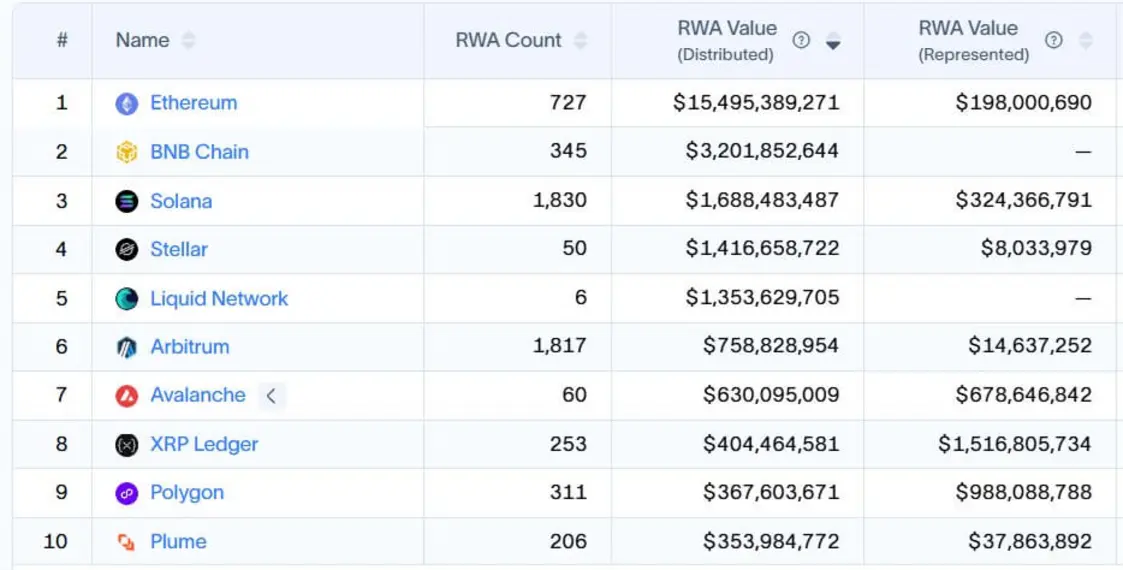Sort table by Name column arrows
Image resolution: width=1123 pixels, height=570 pixels.
(x=188, y=40)
